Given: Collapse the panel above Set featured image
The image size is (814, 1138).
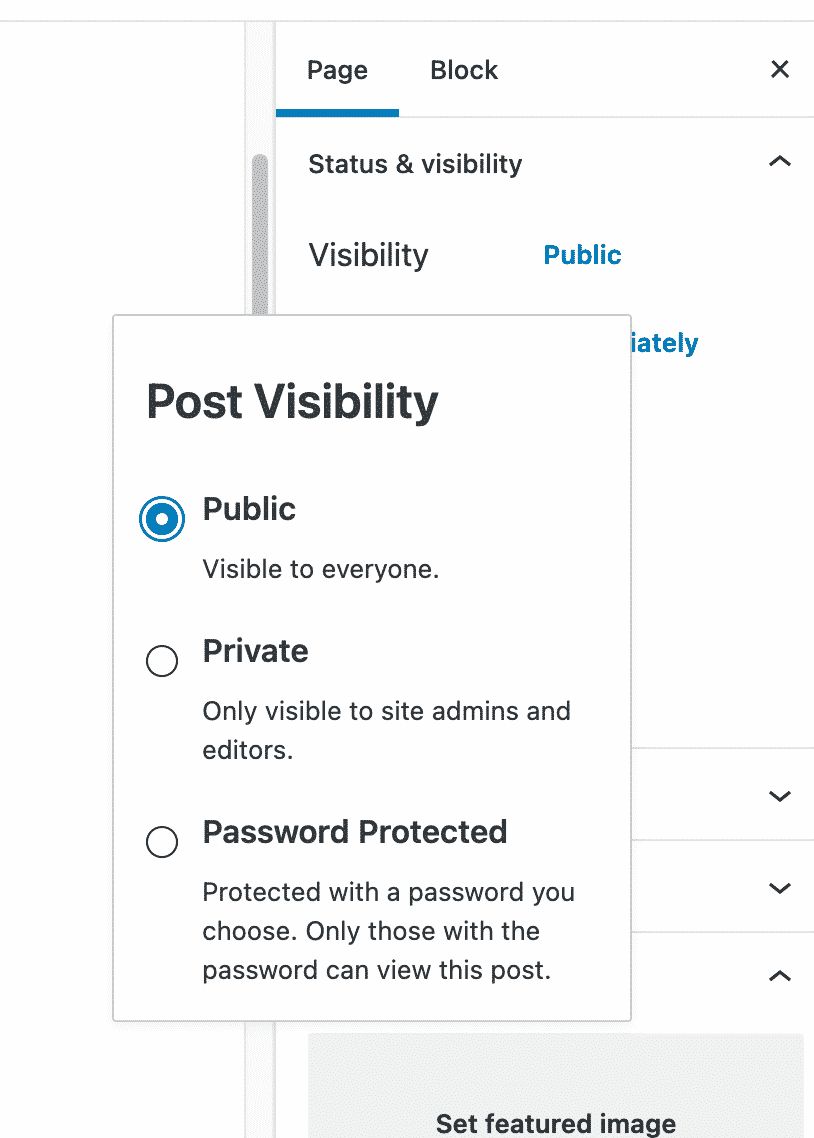Looking at the screenshot, I should [780, 975].
